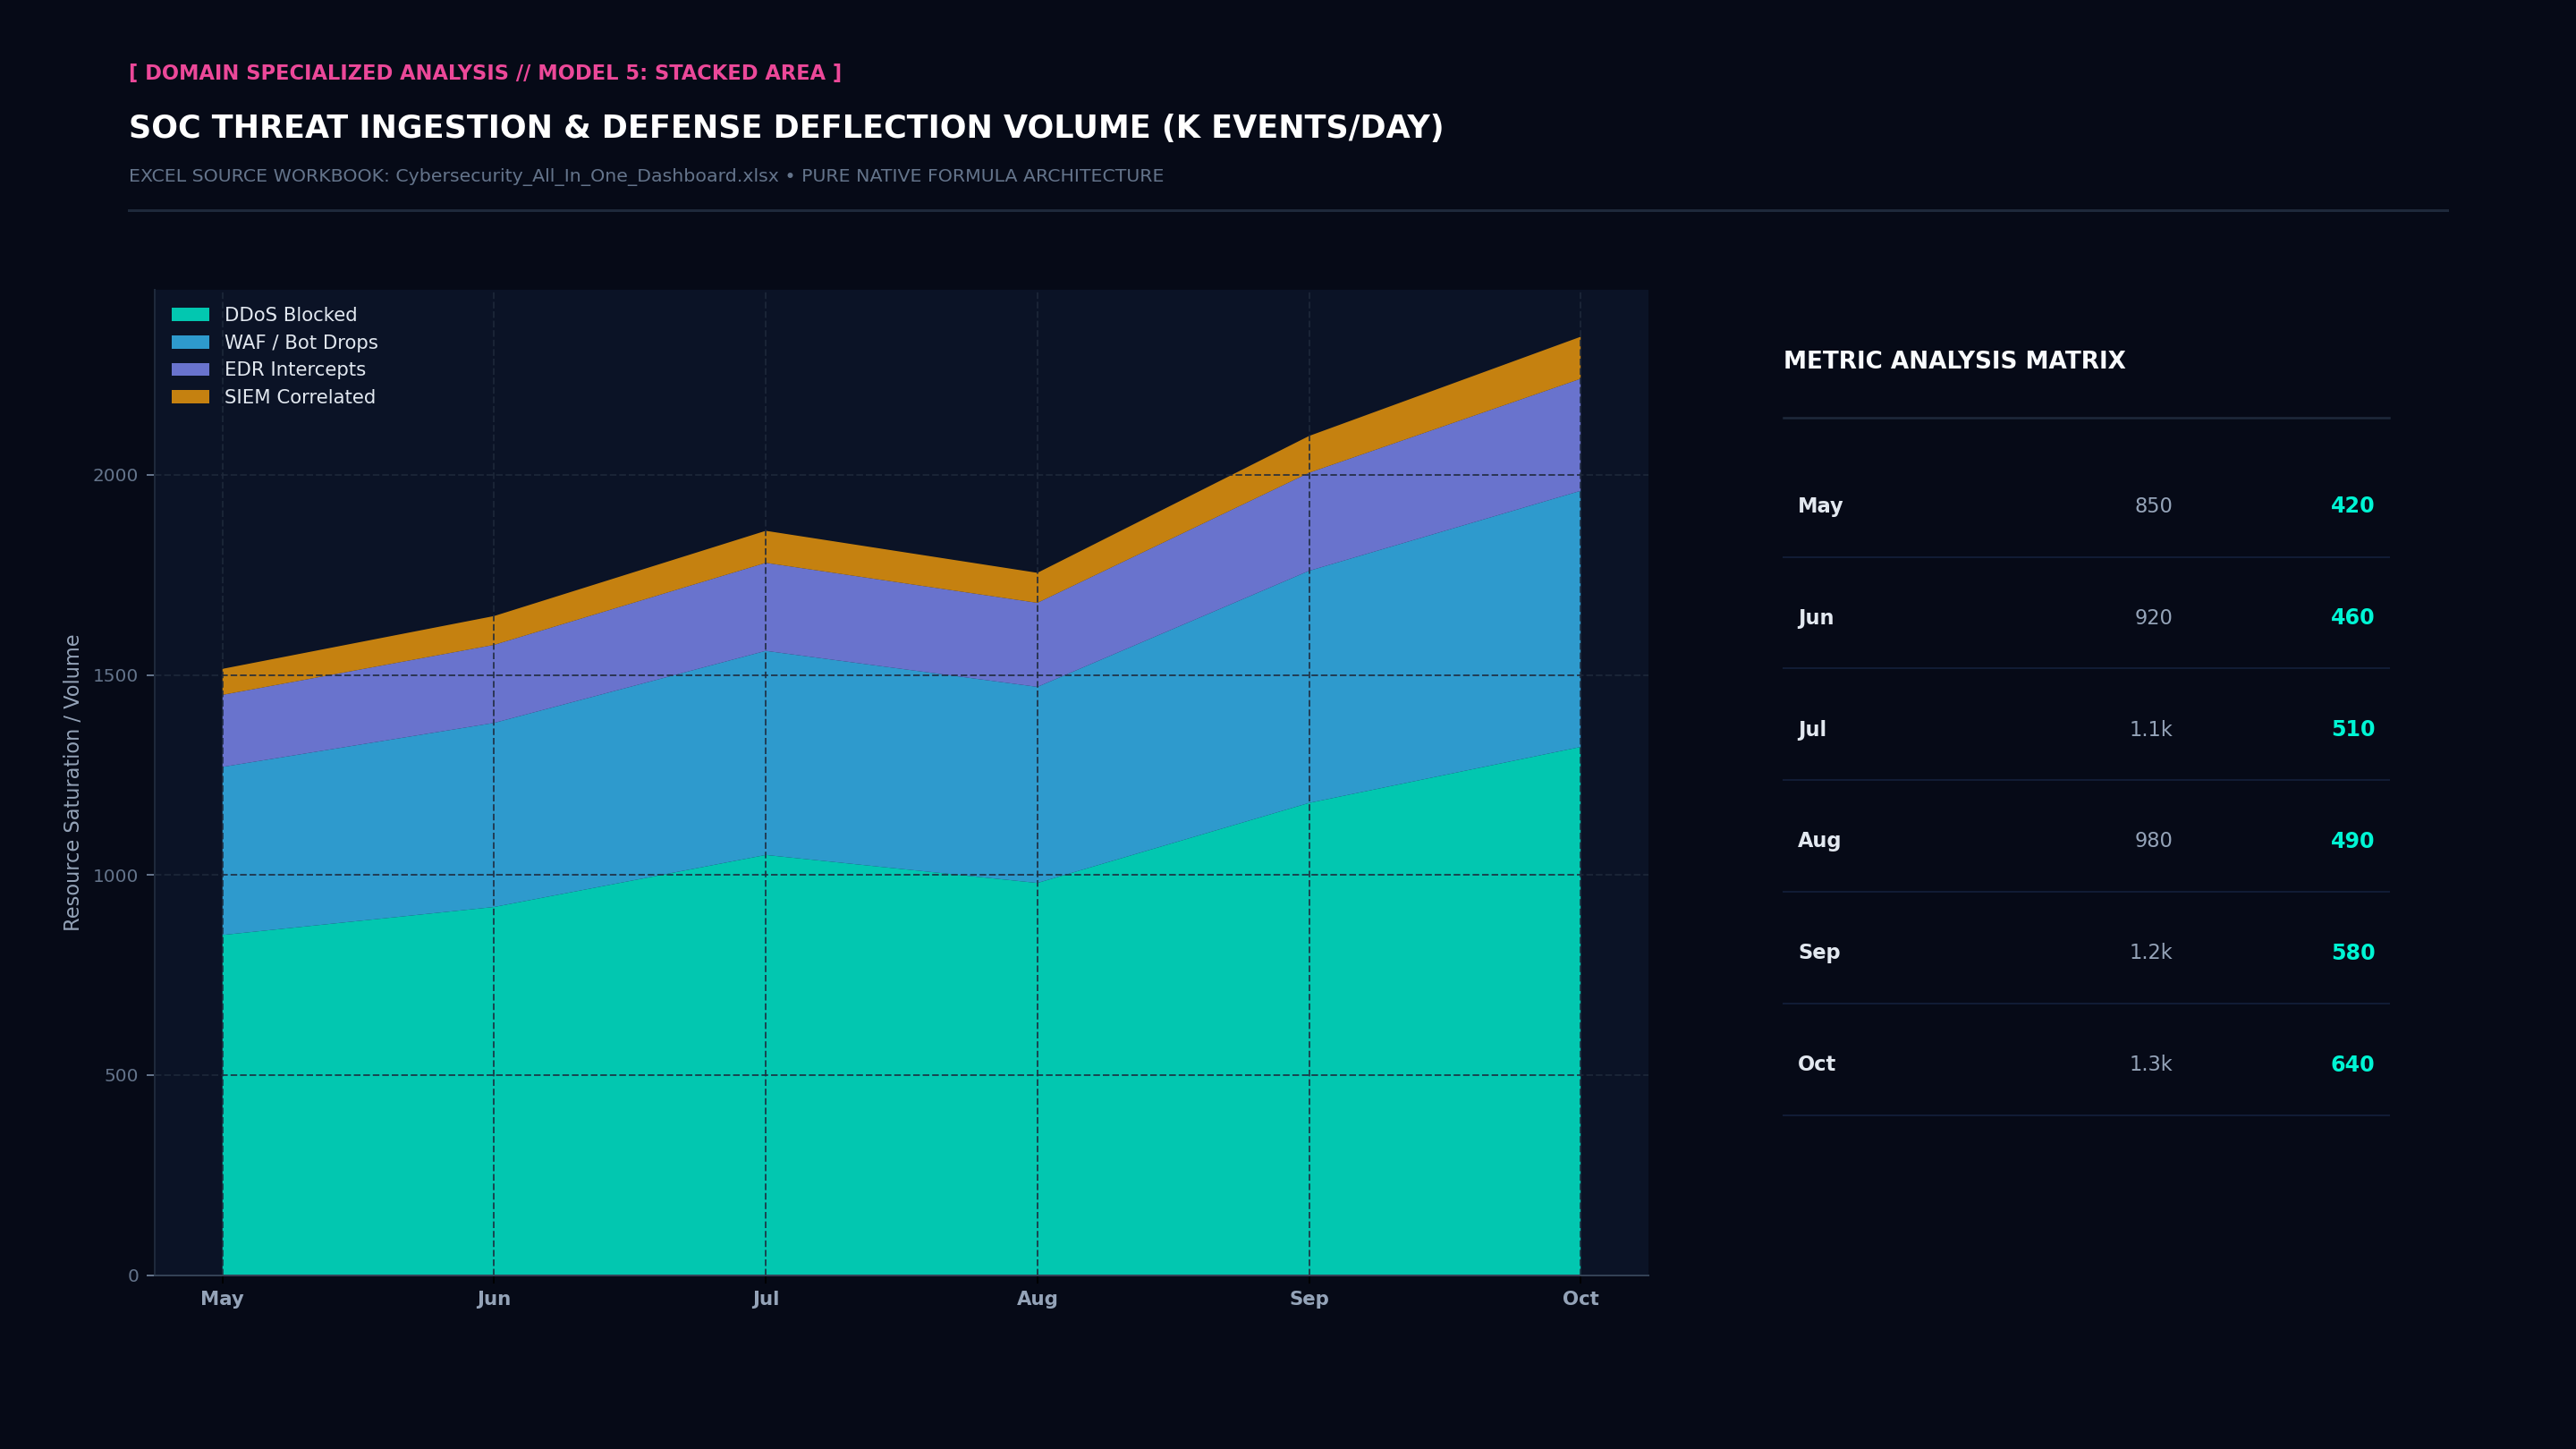This screenshot has height=1449, width=2576.
Task: Click the 2000 y-axis tick label
Action: 115,475
